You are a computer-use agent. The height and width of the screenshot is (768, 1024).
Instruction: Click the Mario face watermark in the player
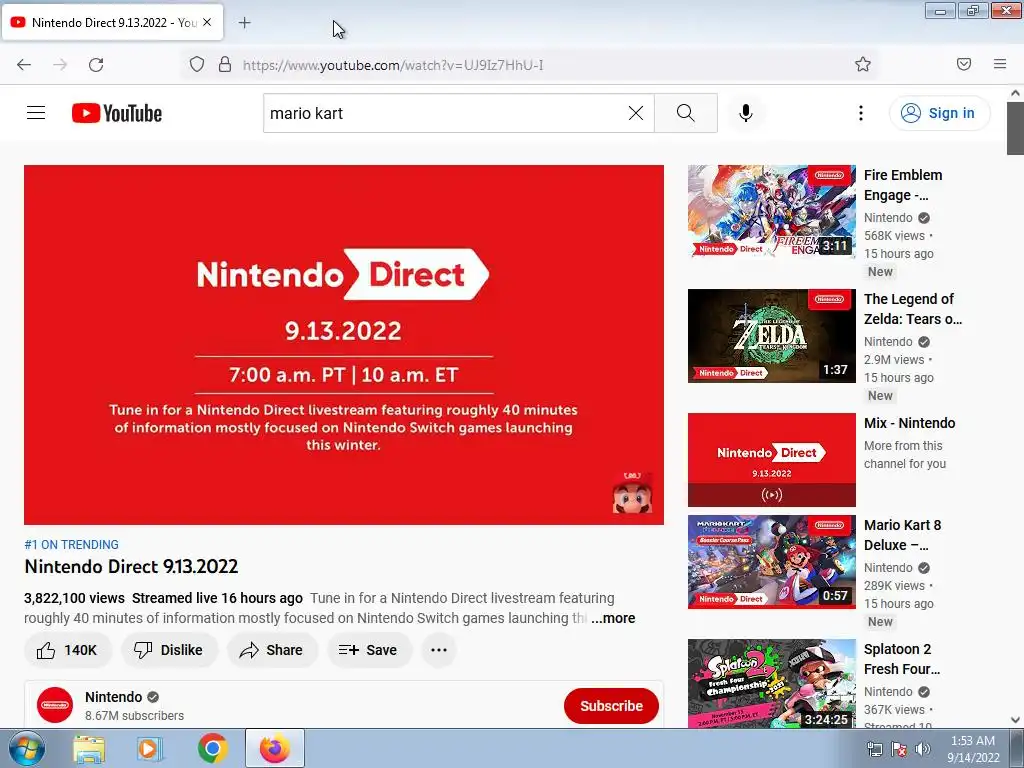tap(632, 493)
